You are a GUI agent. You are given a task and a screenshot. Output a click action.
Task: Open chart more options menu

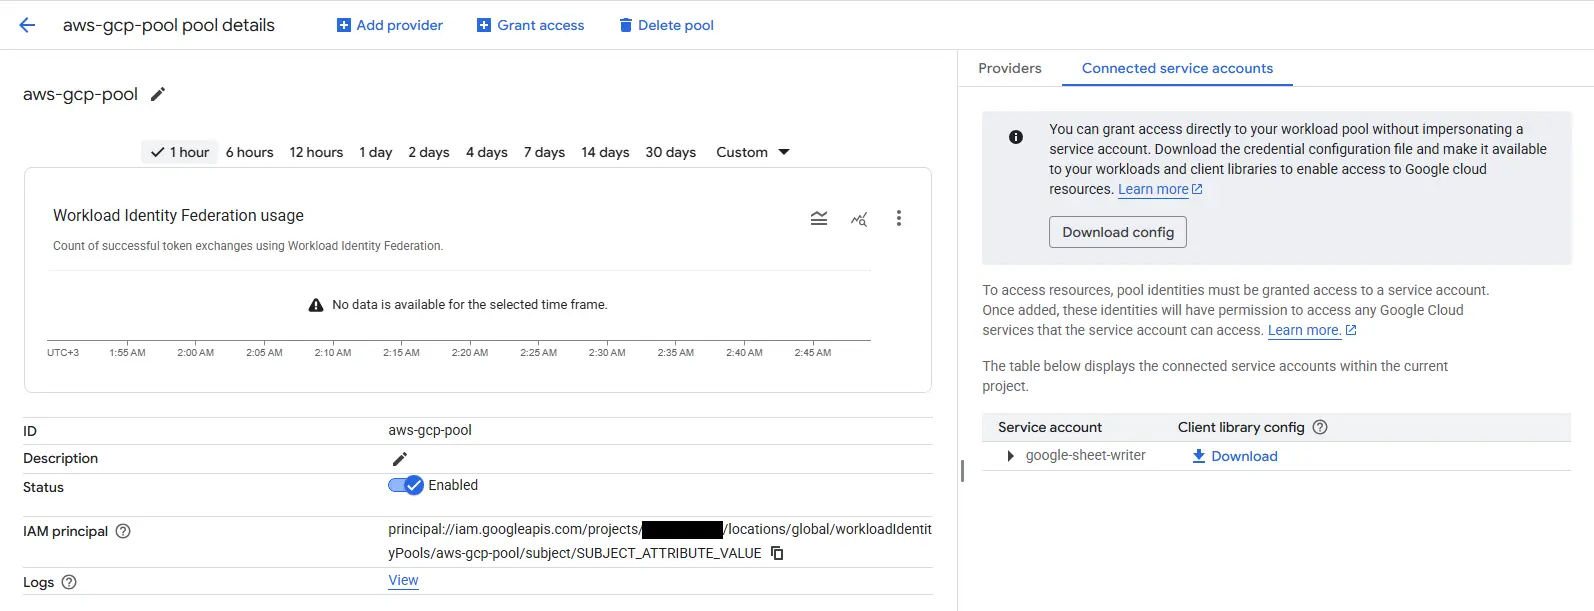899,218
